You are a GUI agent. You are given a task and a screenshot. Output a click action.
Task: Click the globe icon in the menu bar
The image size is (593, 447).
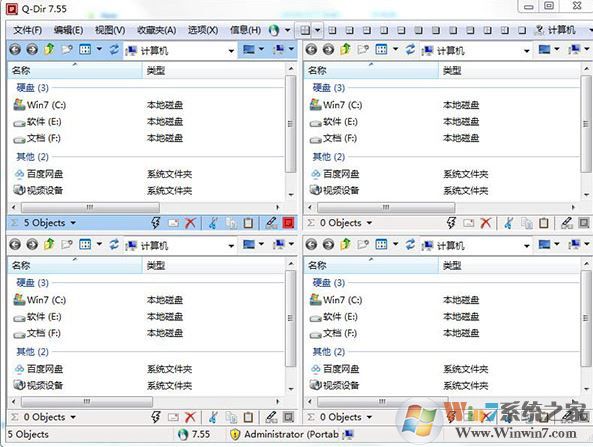click(x=274, y=30)
